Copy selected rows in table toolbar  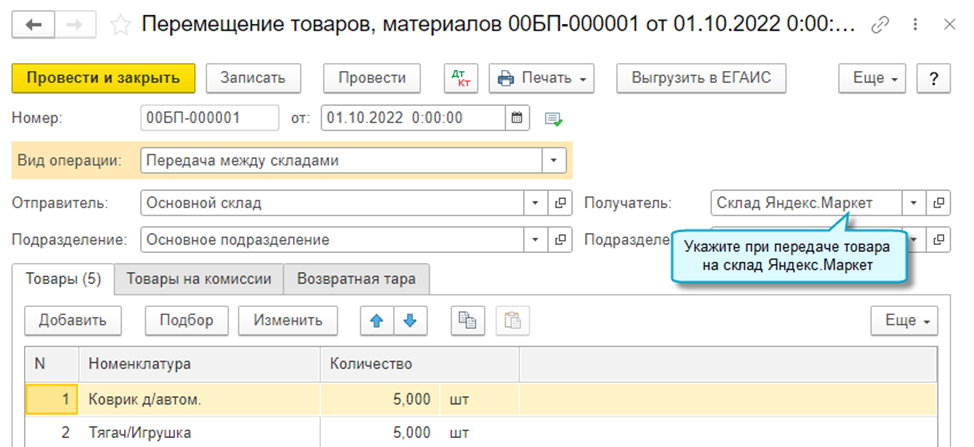click(466, 320)
